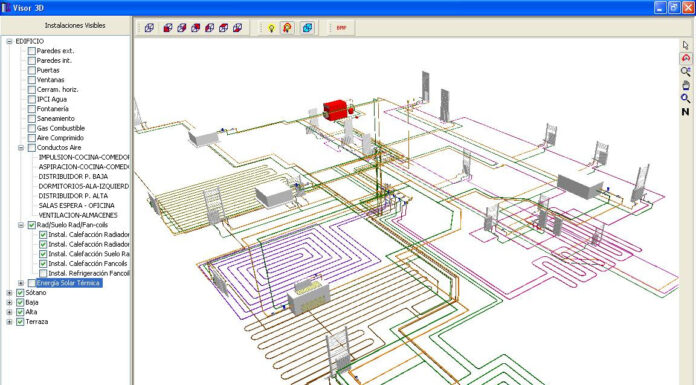Select the hand pan tool
The width and height of the screenshot is (696, 385).
[686, 85]
